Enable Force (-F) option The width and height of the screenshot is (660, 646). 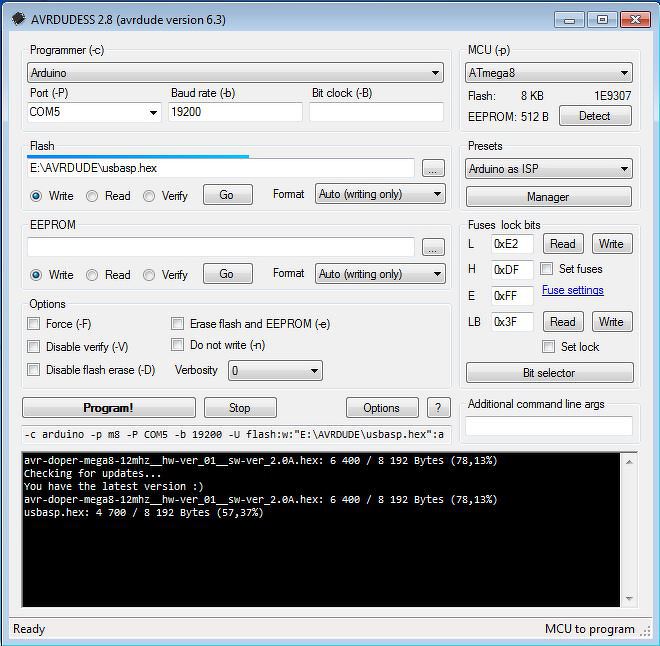click(x=34, y=324)
